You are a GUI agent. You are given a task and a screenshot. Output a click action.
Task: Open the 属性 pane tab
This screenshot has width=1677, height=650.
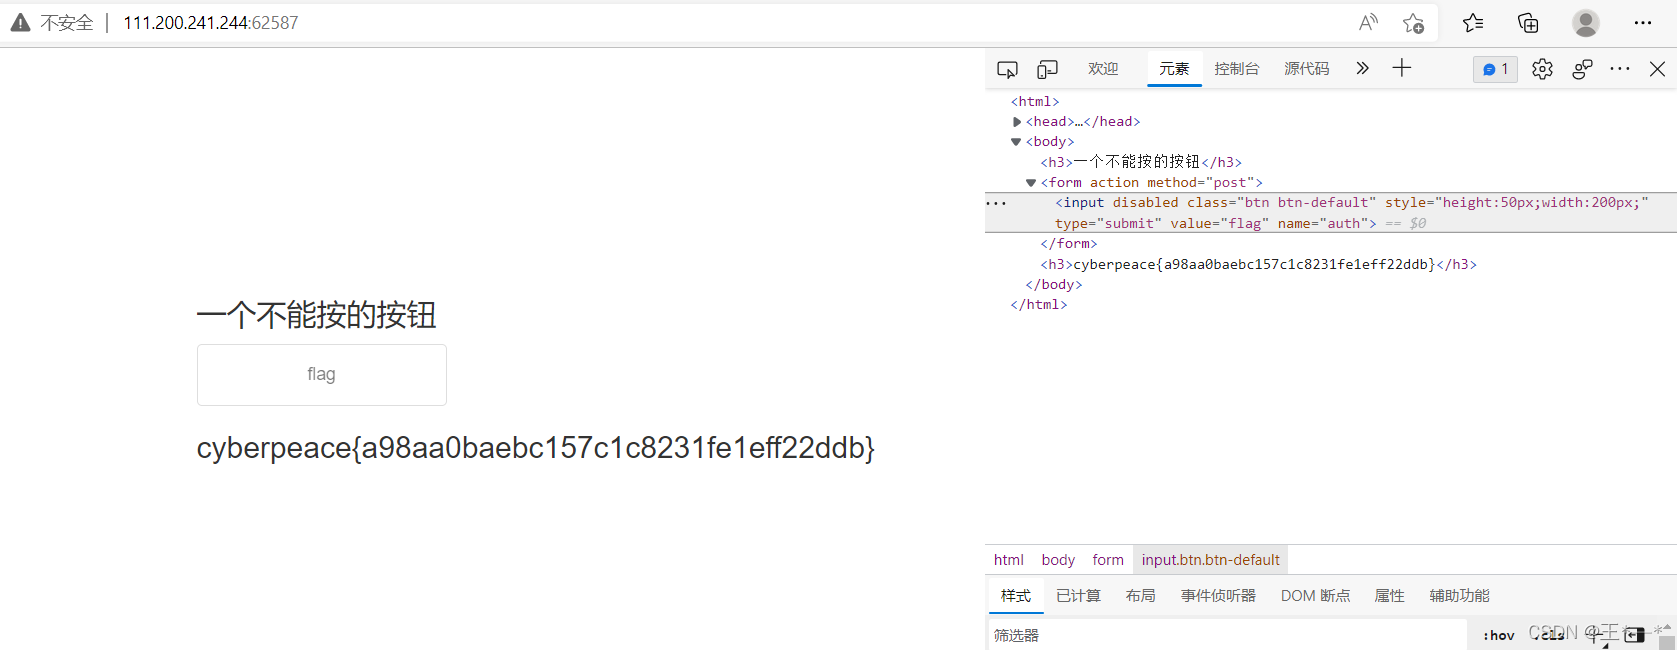pos(1389,596)
